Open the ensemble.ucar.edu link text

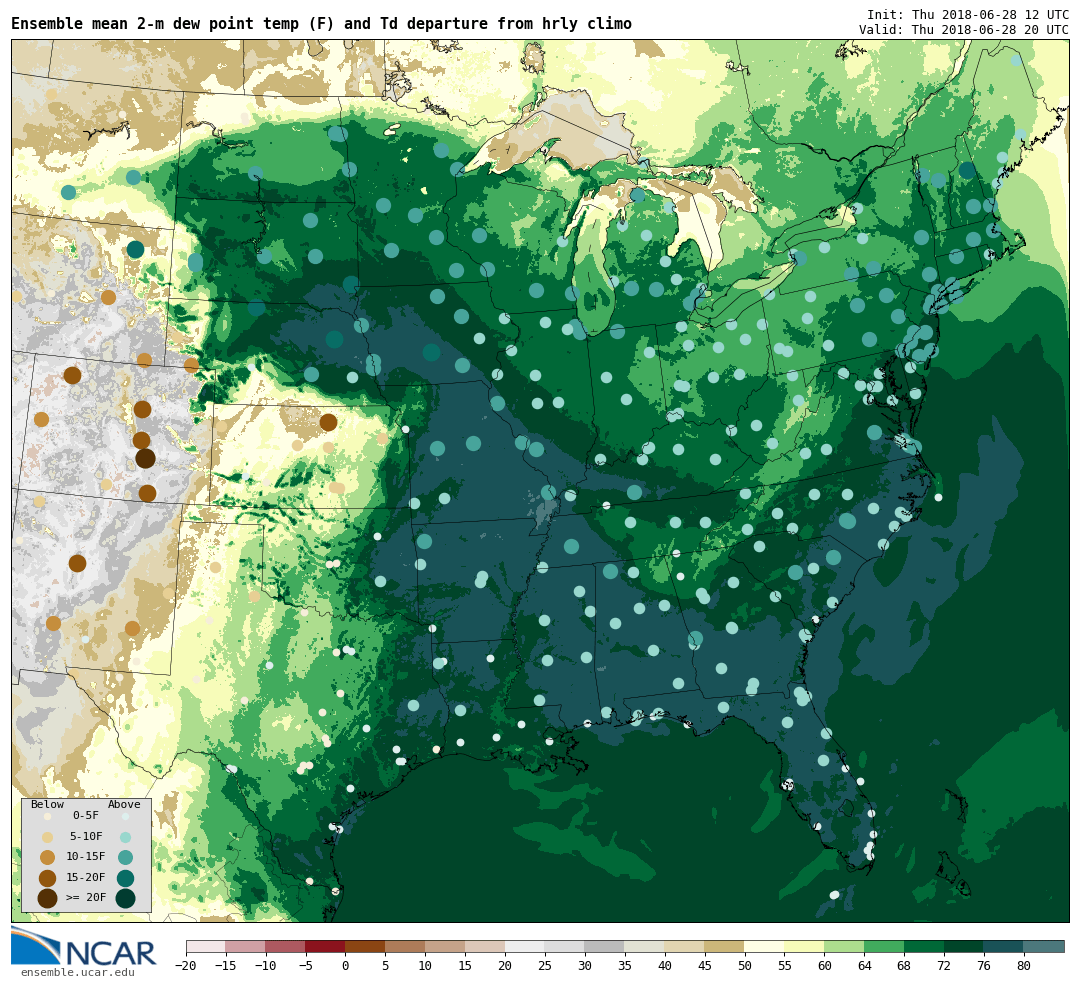[x=78, y=973]
